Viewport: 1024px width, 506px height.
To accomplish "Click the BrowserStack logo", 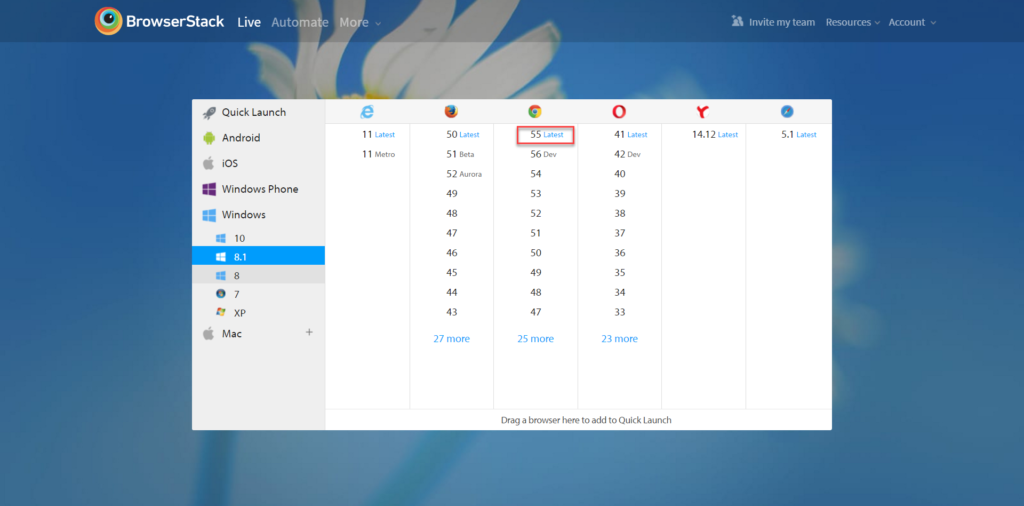I will 159,22.
